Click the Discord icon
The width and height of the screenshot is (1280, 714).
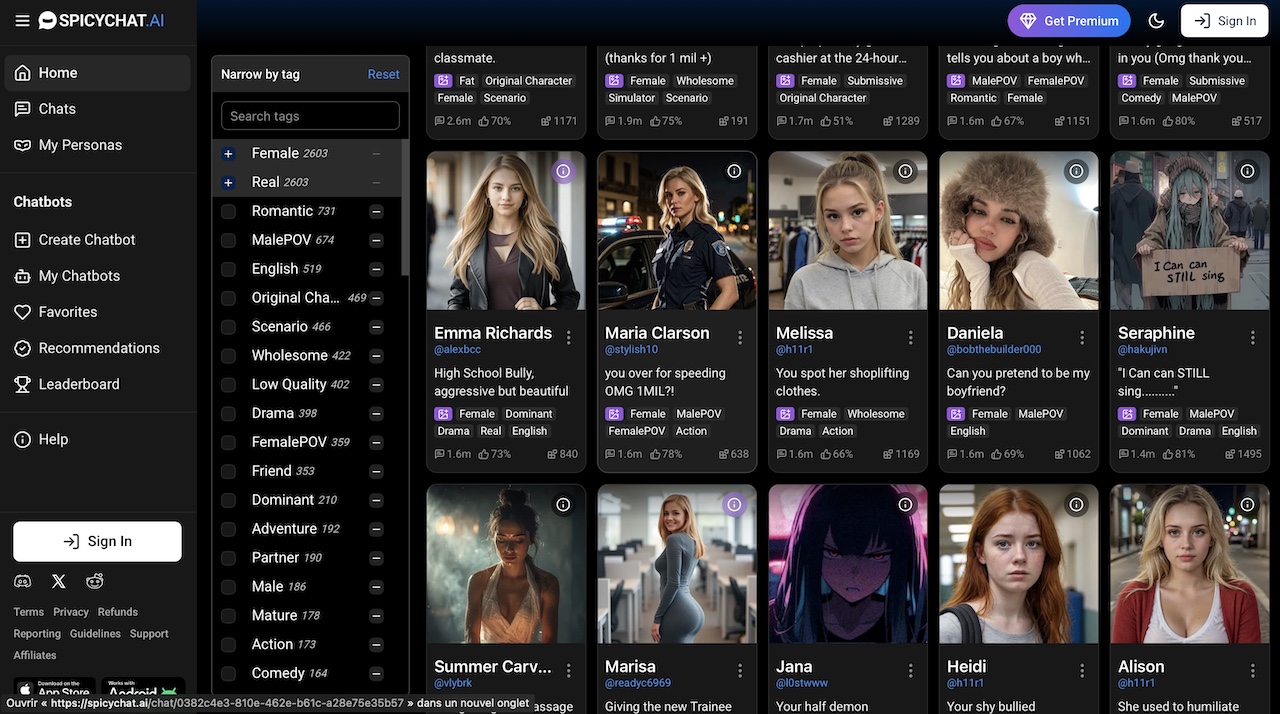(x=22, y=581)
